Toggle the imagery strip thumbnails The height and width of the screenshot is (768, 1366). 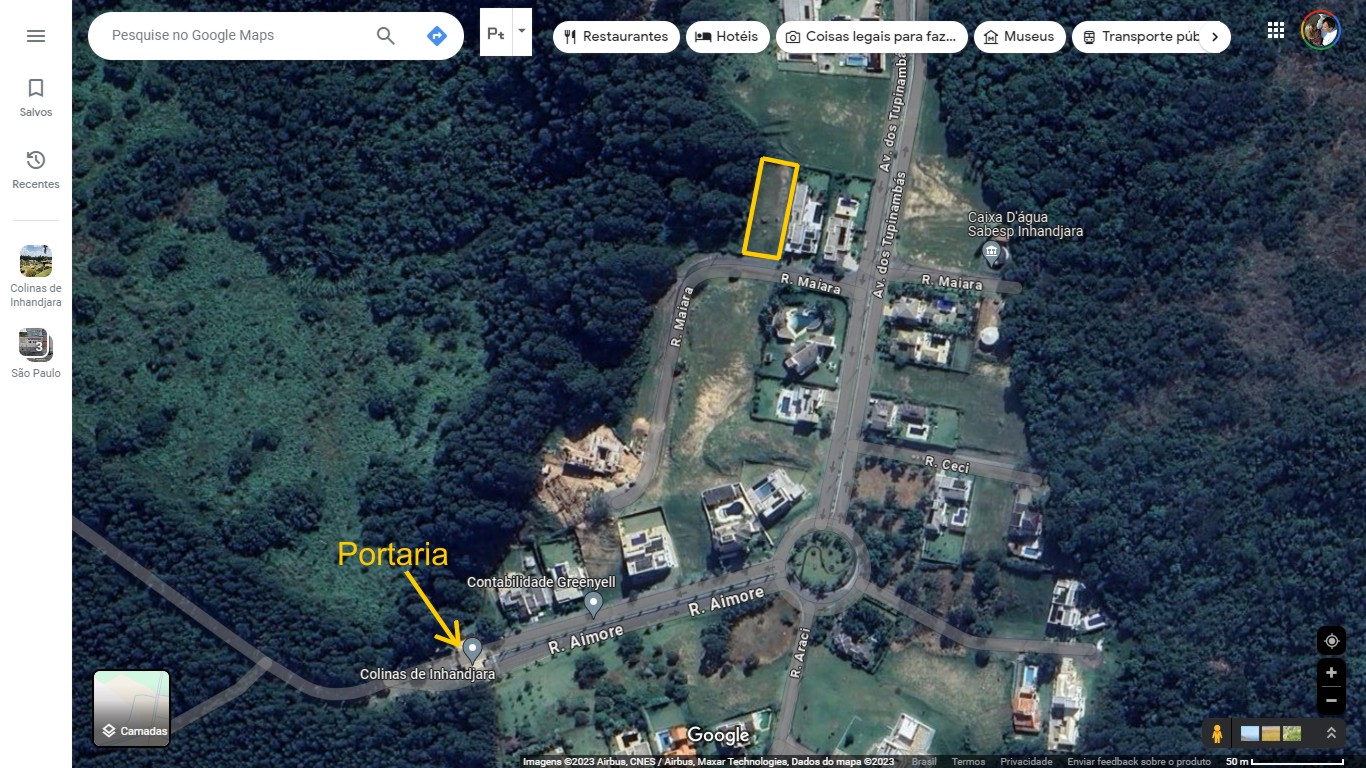point(1271,733)
